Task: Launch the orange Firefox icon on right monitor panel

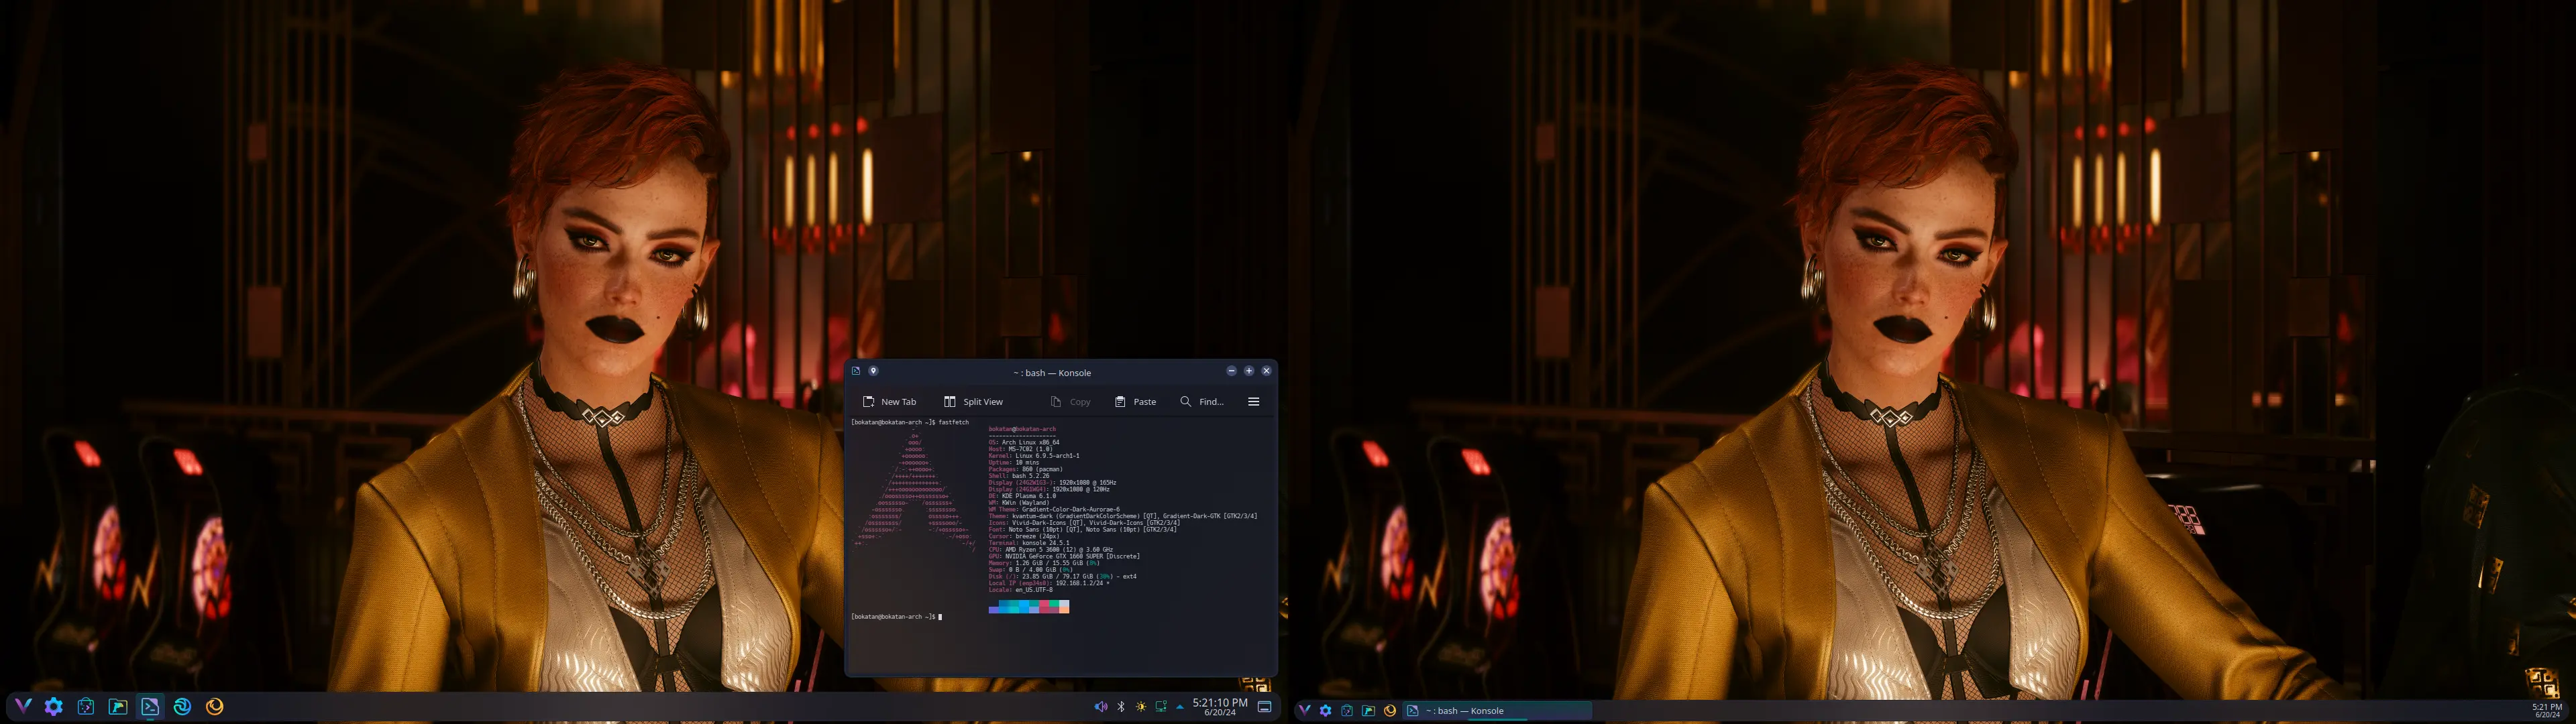Action: click(x=1390, y=710)
